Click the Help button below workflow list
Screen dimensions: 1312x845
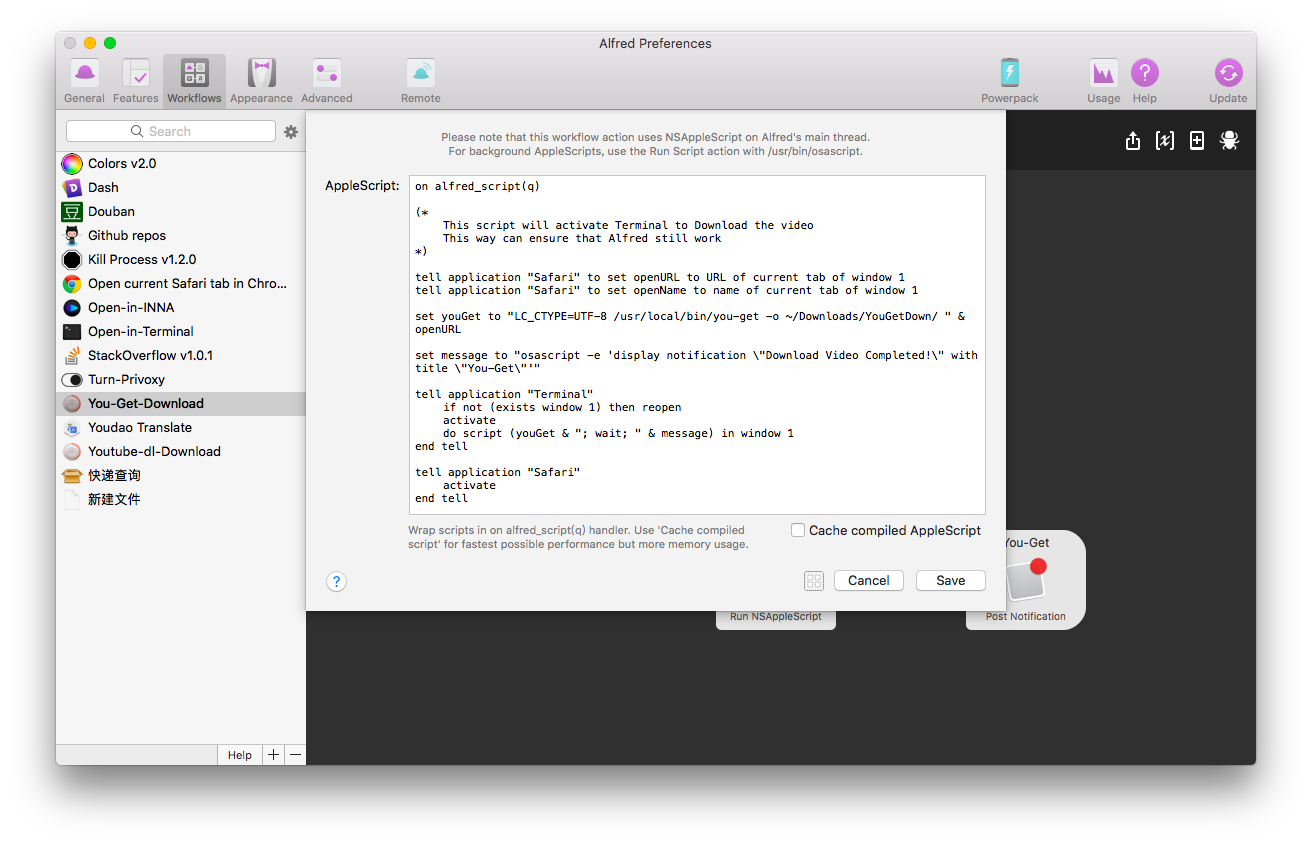[x=240, y=755]
